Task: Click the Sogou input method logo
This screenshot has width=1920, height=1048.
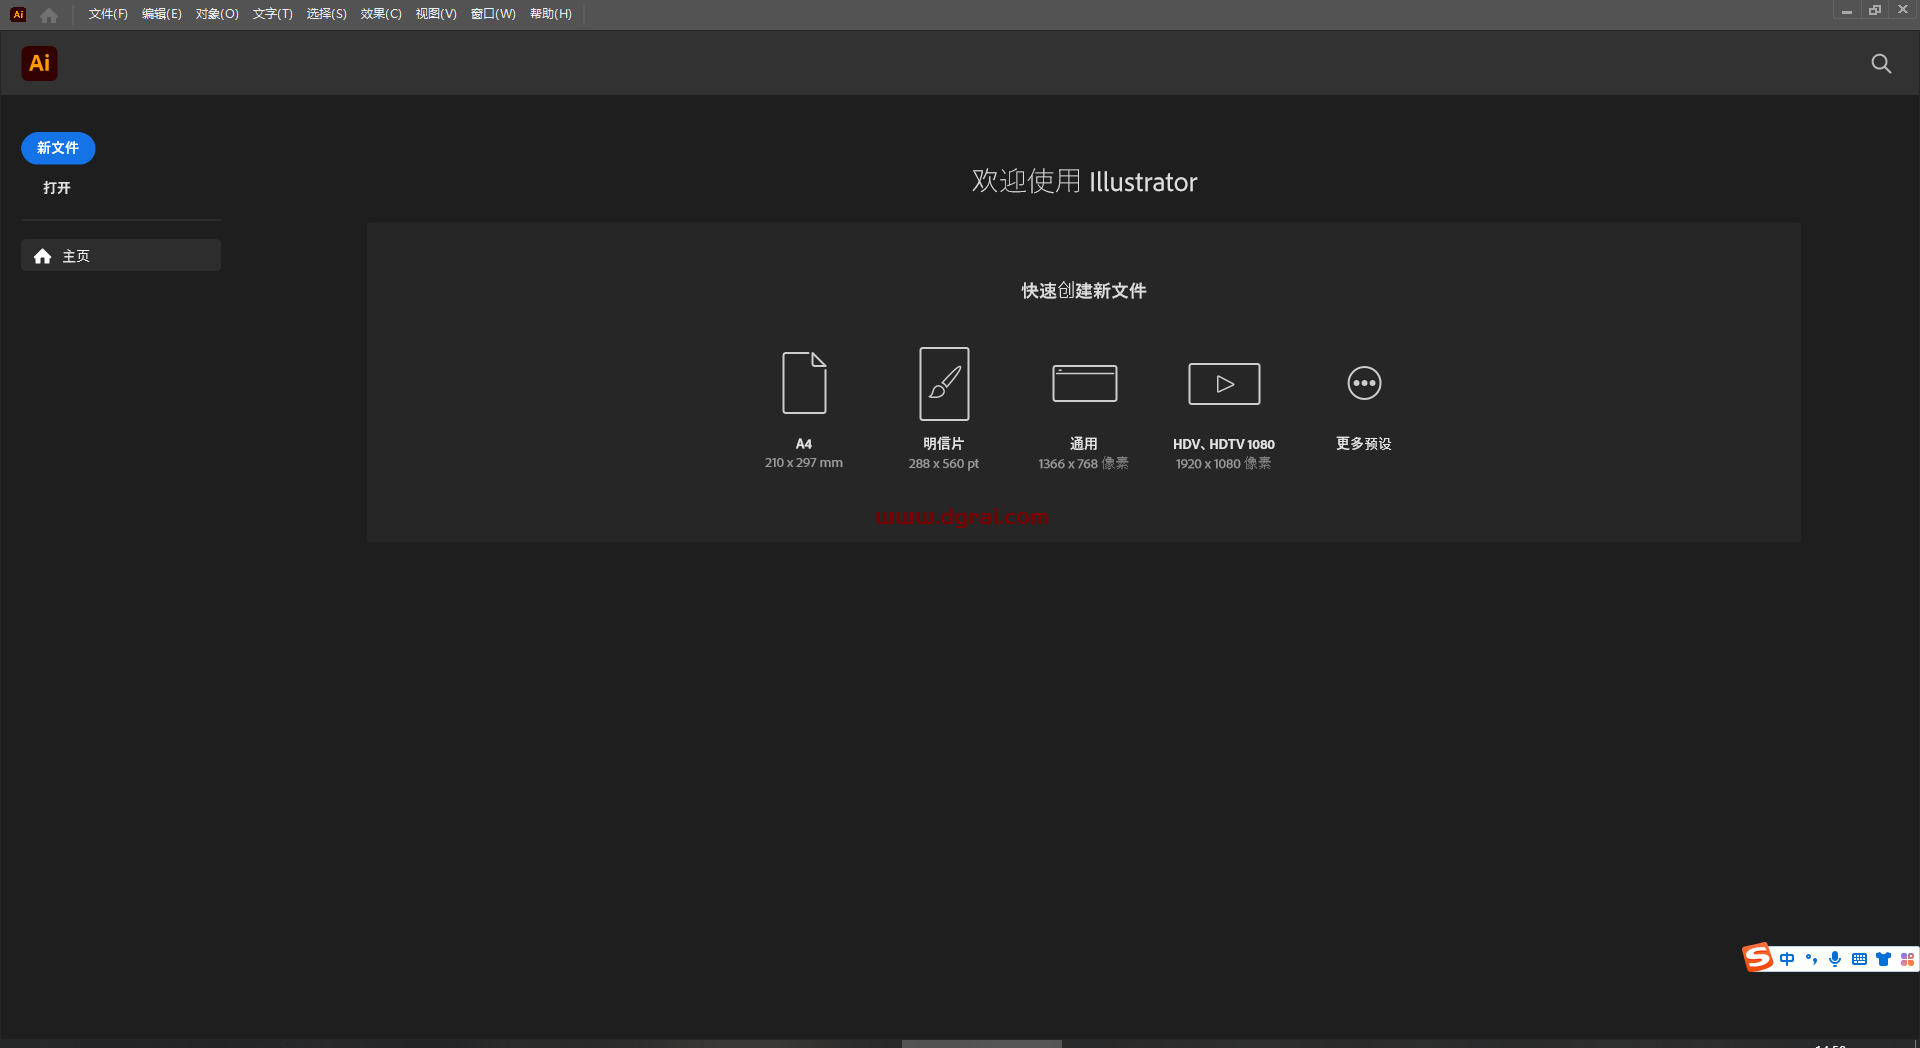Action: click(x=1757, y=958)
